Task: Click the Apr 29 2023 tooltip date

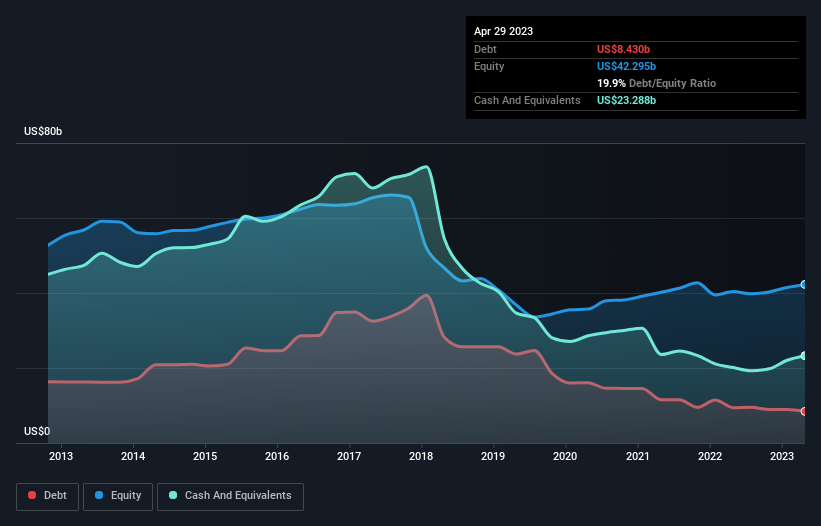Action: (x=503, y=31)
